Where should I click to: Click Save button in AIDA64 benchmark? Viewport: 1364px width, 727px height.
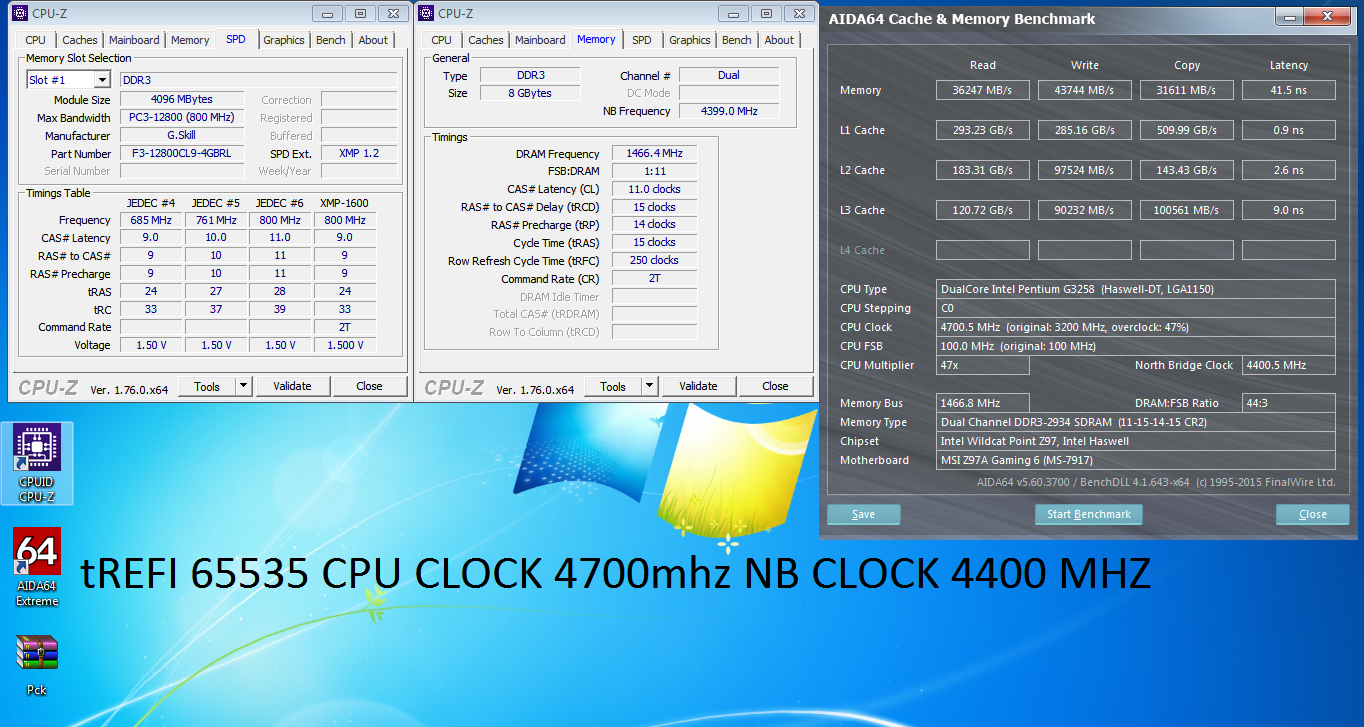(863, 514)
